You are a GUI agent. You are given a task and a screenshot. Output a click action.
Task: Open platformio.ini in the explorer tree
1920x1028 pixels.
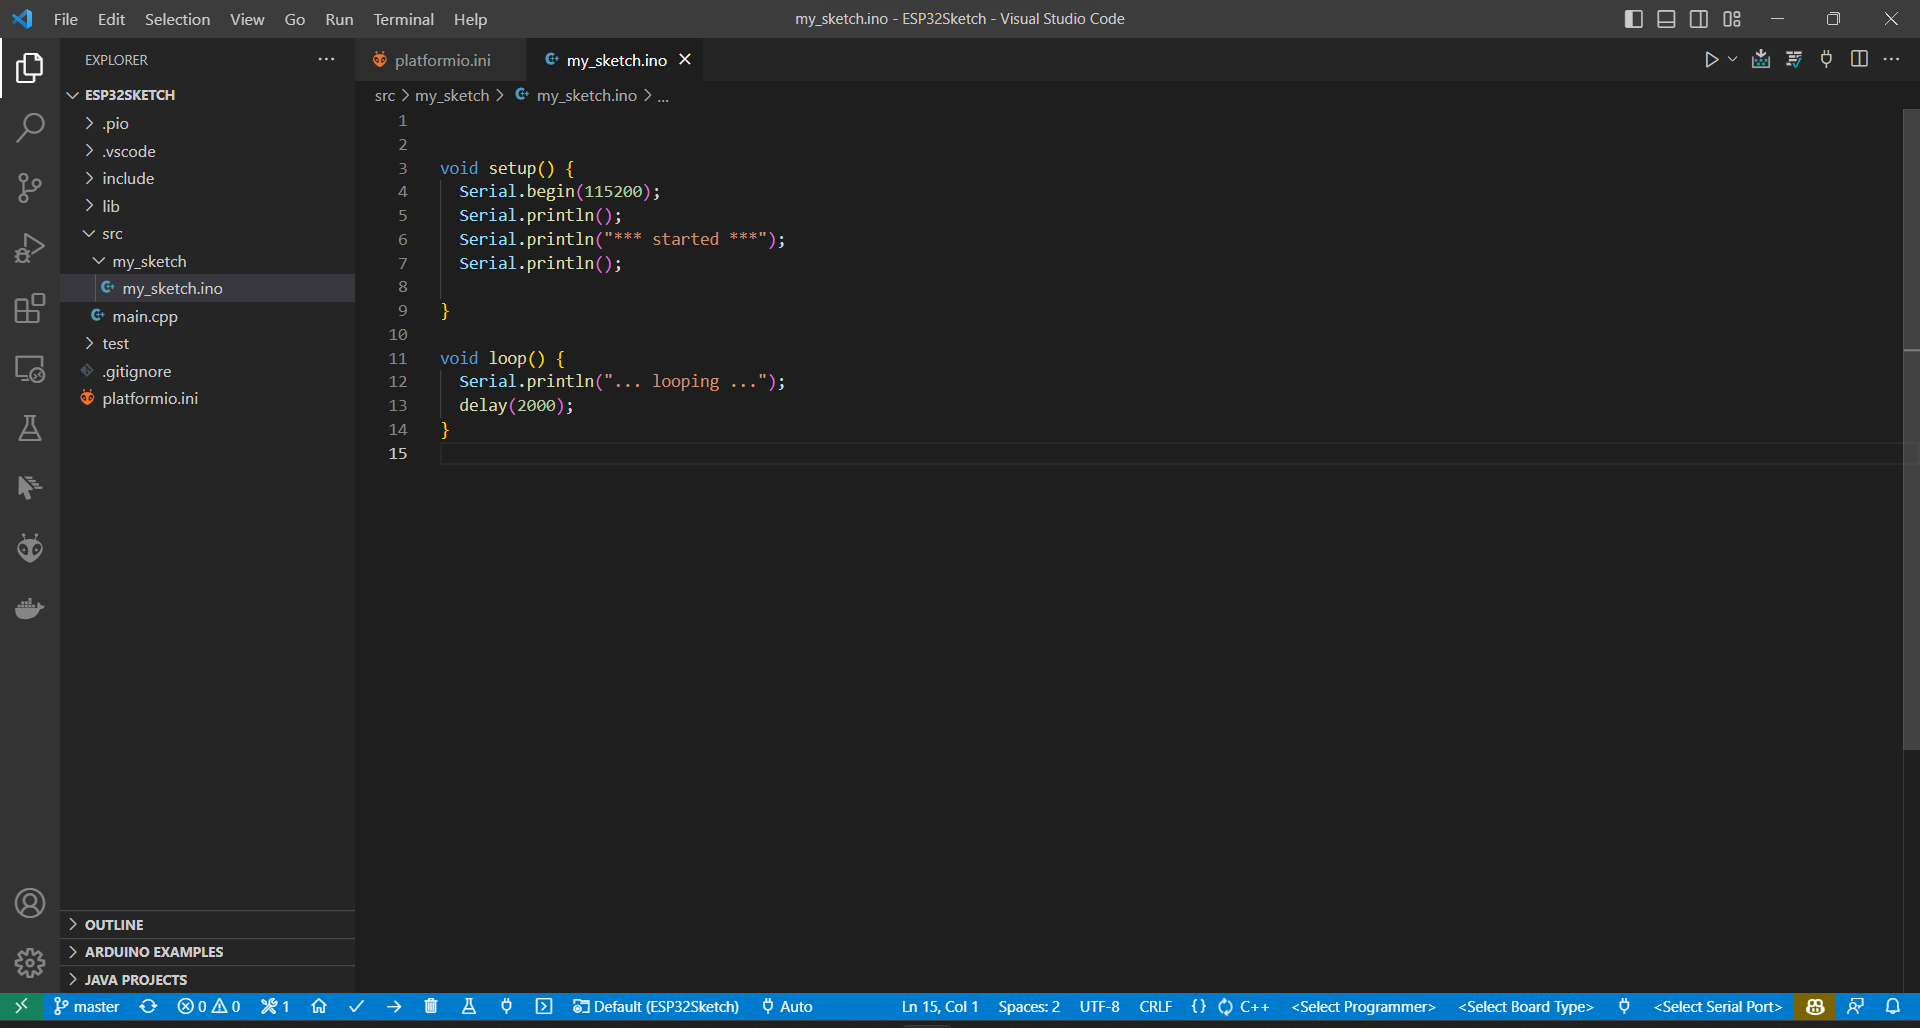207,398
